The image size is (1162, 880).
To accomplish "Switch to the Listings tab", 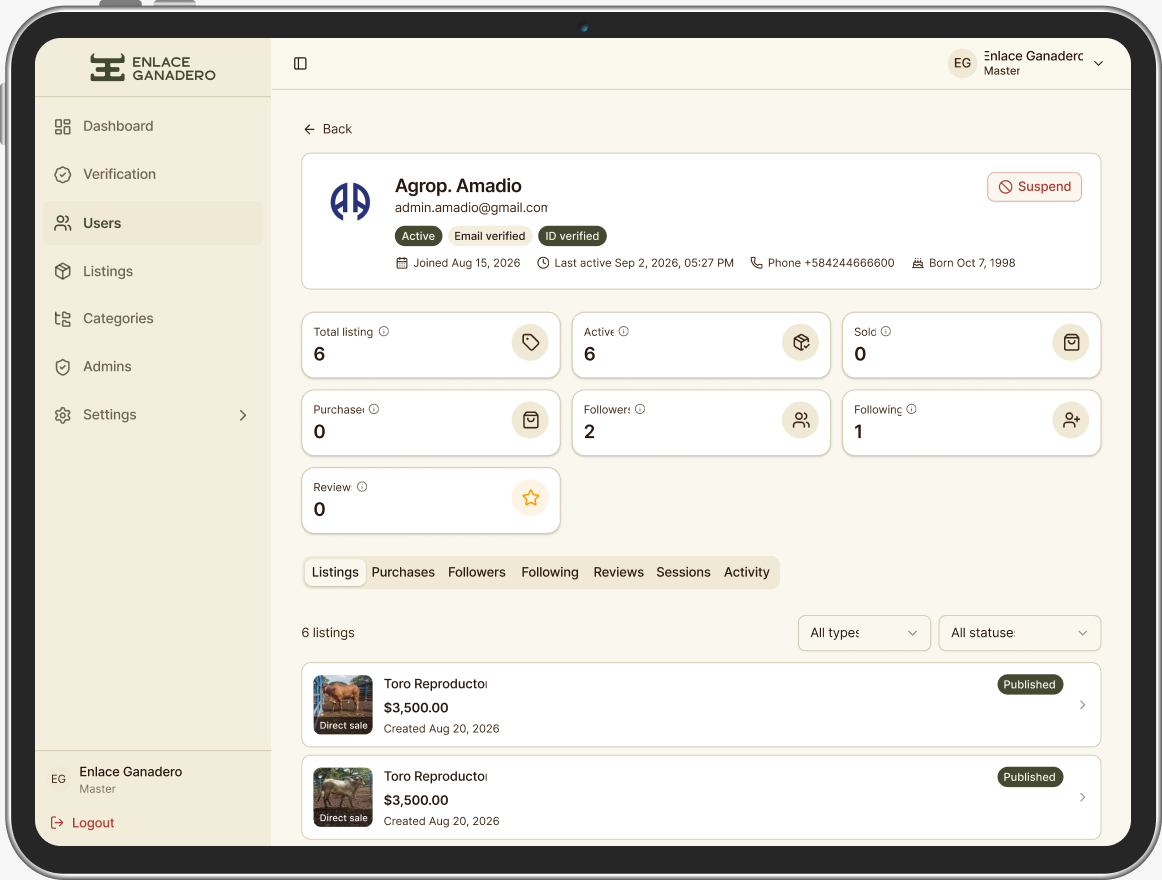I will [x=335, y=572].
